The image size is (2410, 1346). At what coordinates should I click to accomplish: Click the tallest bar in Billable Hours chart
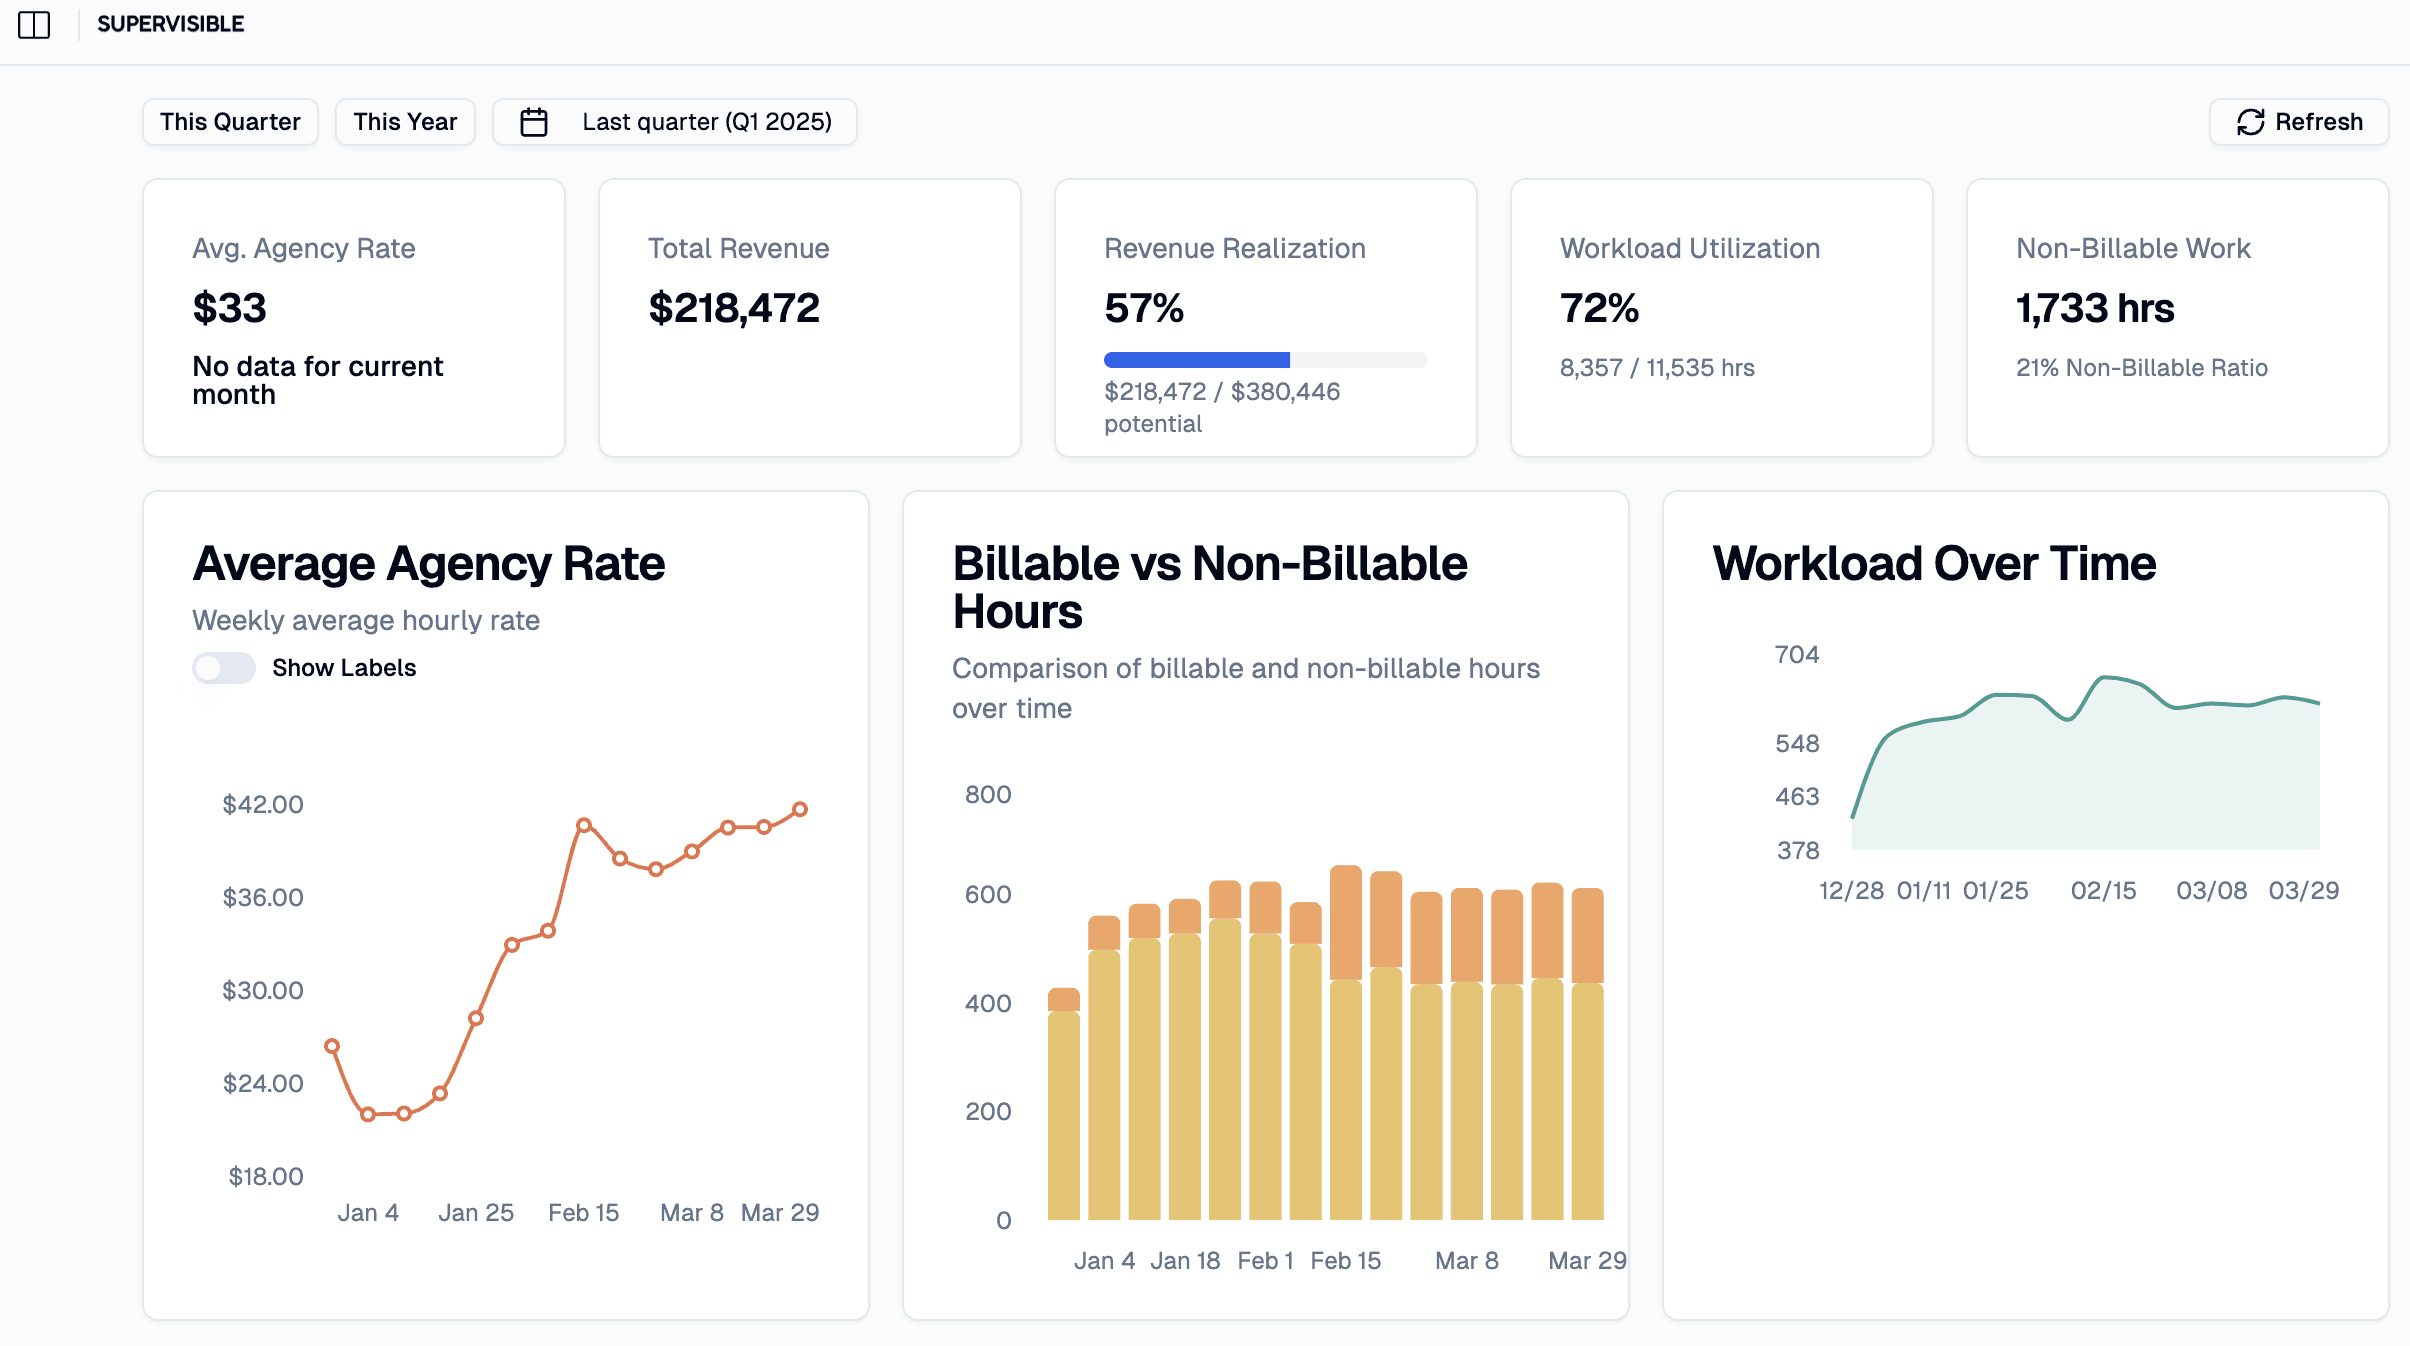tap(1346, 1042)
